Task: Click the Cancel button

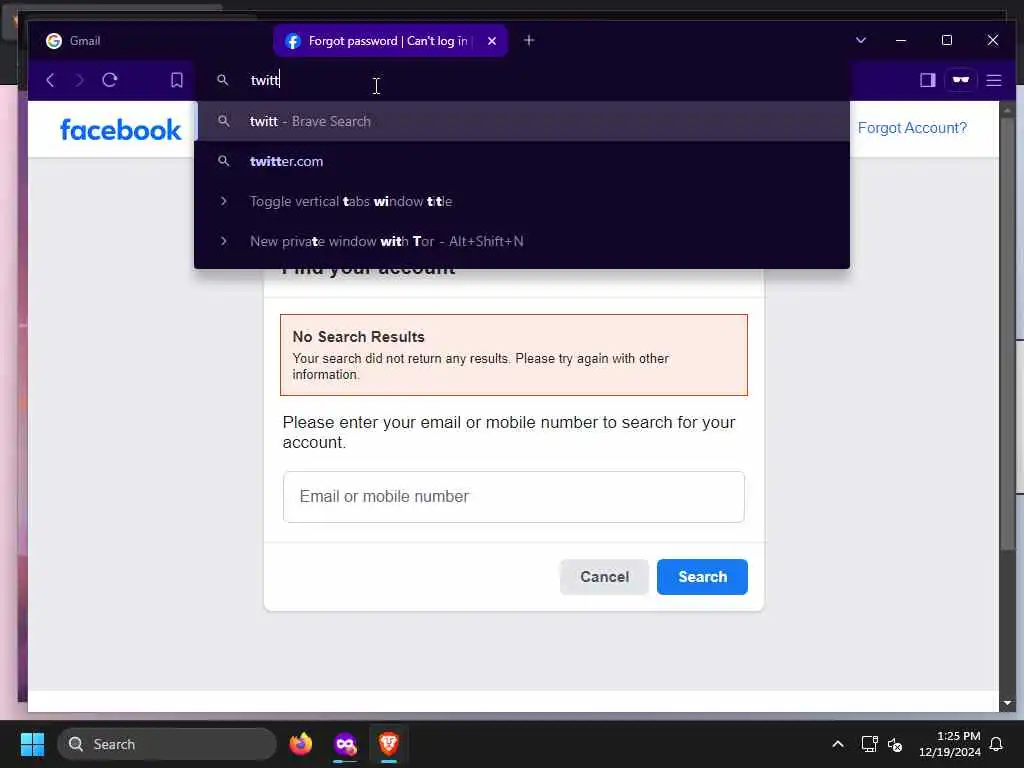Action: [604, 577]
